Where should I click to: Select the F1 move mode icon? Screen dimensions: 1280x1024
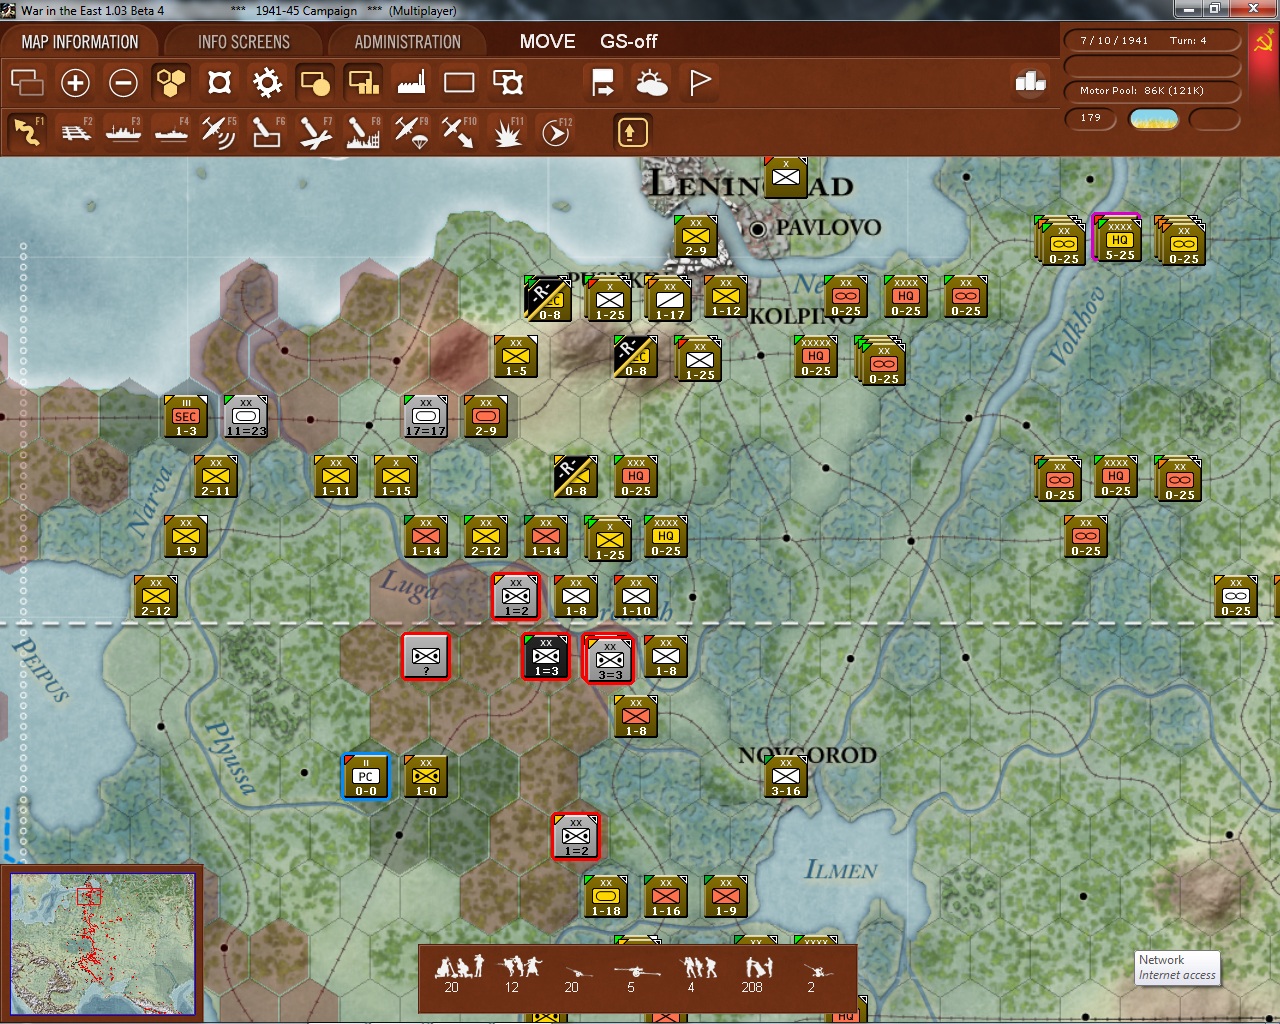point(27,132)
